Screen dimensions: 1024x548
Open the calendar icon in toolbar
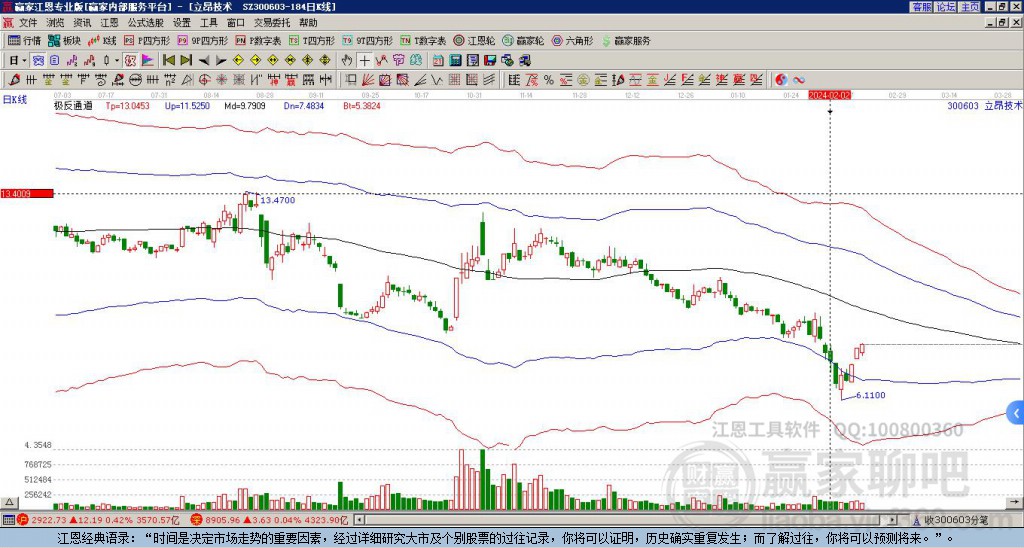point(438,61)
